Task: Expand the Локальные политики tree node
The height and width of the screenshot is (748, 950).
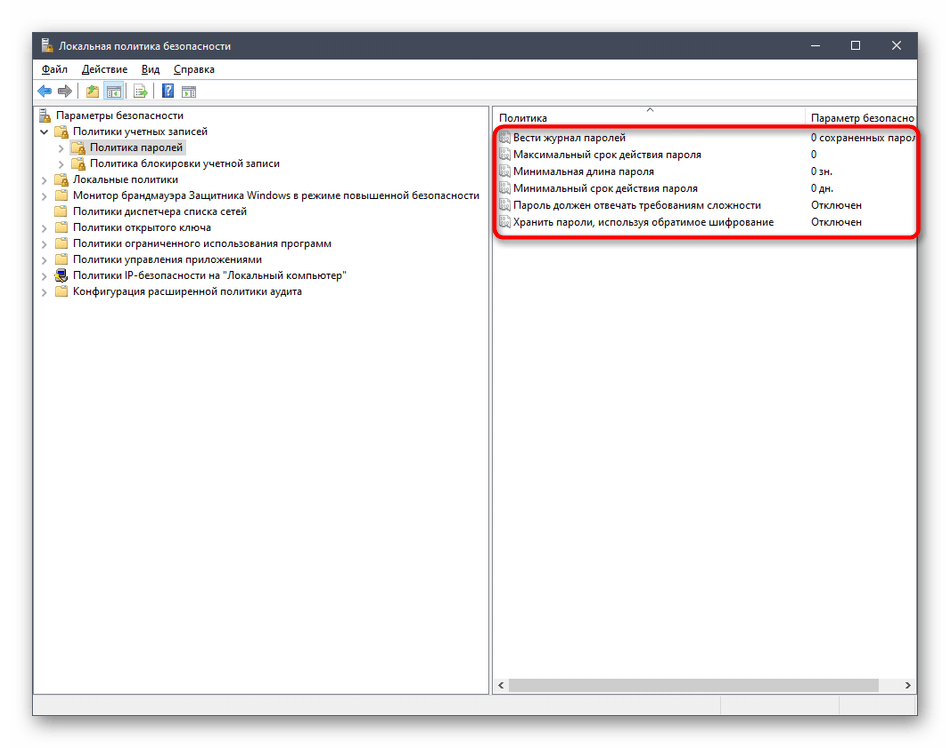Action: 44,179
